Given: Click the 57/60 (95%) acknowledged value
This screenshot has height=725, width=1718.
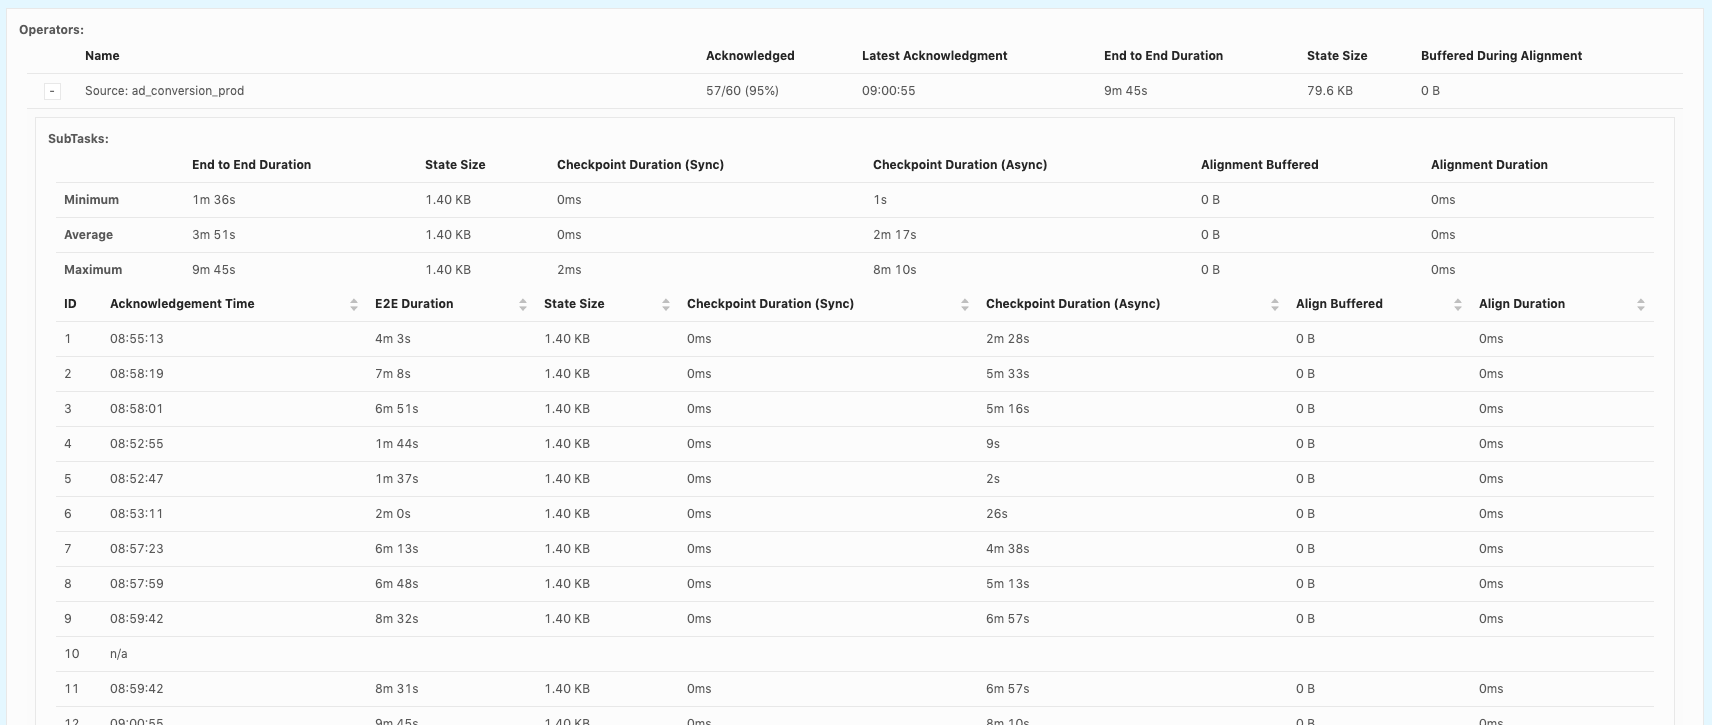Looking at the screenshot, I should tap(742, 91).
